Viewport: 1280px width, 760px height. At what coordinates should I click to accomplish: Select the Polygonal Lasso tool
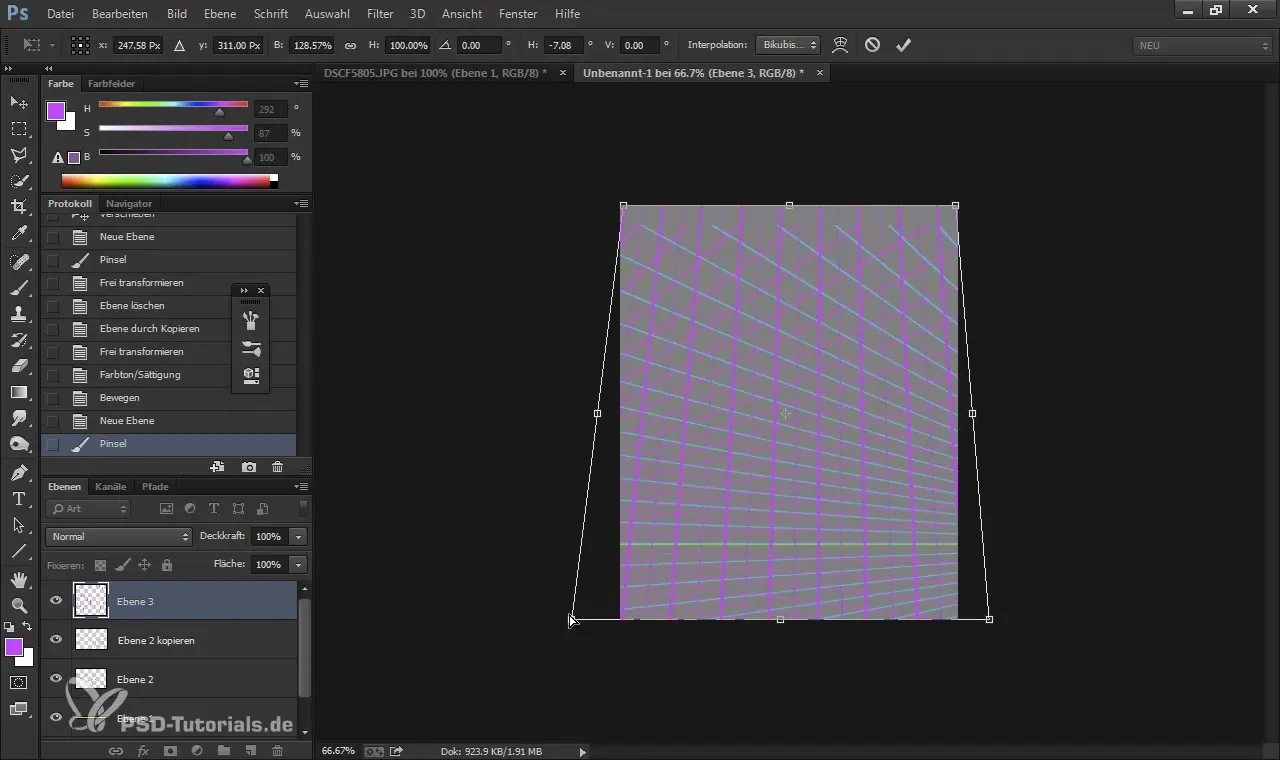[x=19, y=155]
